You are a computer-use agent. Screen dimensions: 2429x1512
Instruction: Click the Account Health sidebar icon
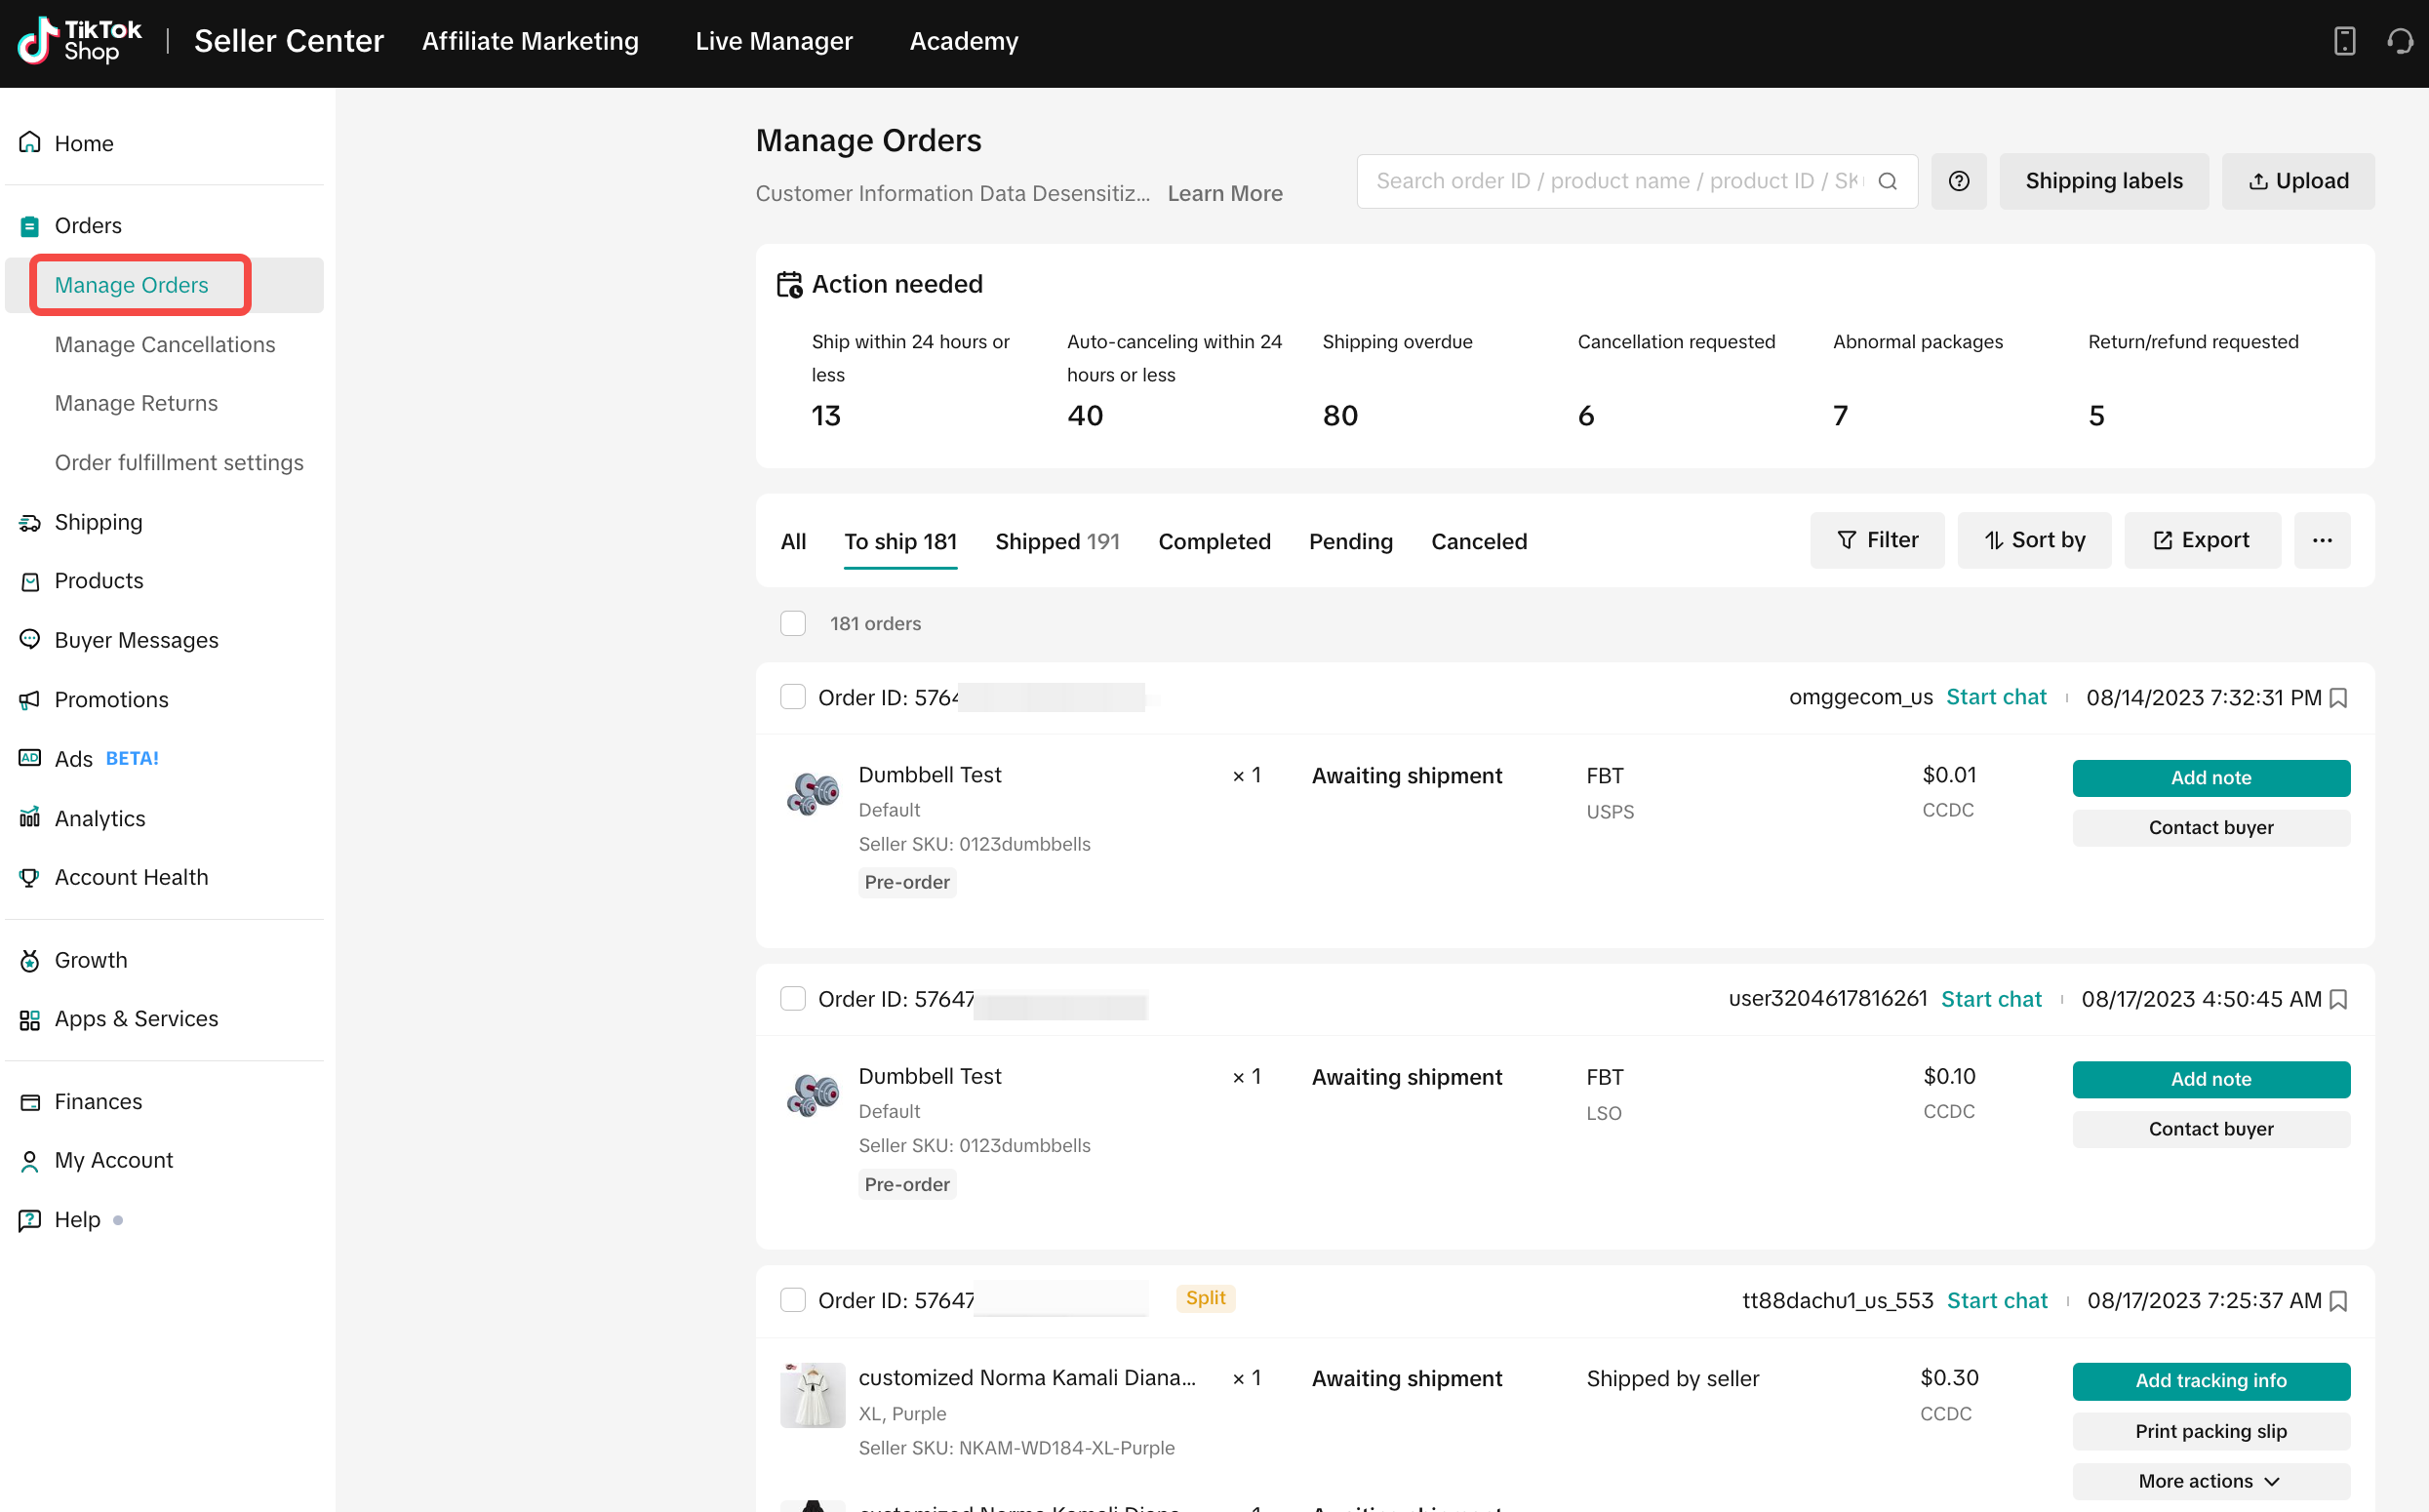coord(28,876)
